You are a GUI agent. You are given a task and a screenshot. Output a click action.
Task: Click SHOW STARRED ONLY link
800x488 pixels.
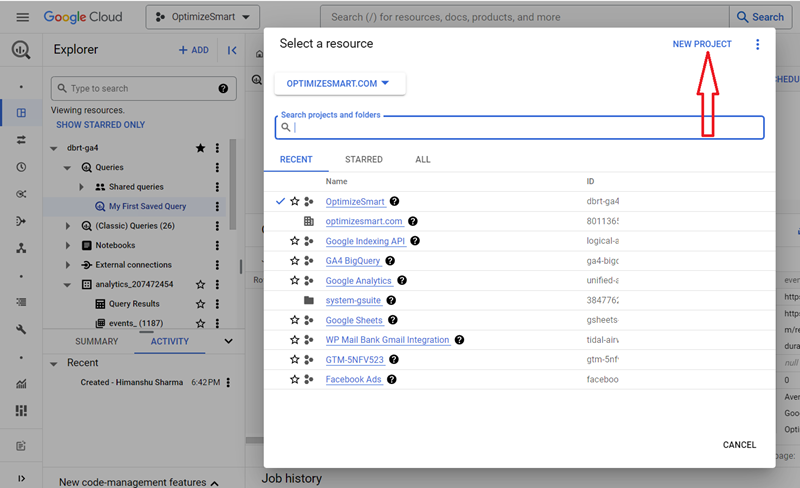click(x=101, y=125)
